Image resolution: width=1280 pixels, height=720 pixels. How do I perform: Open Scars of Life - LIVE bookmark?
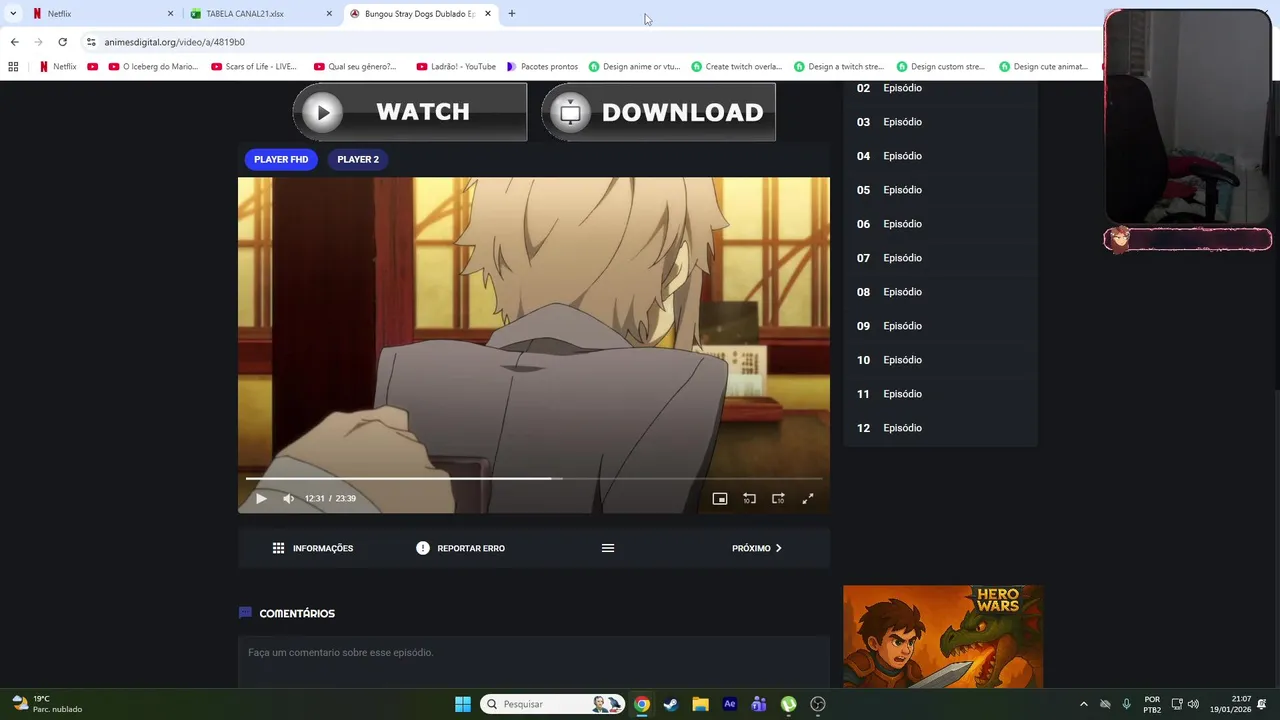click(254, 67)
